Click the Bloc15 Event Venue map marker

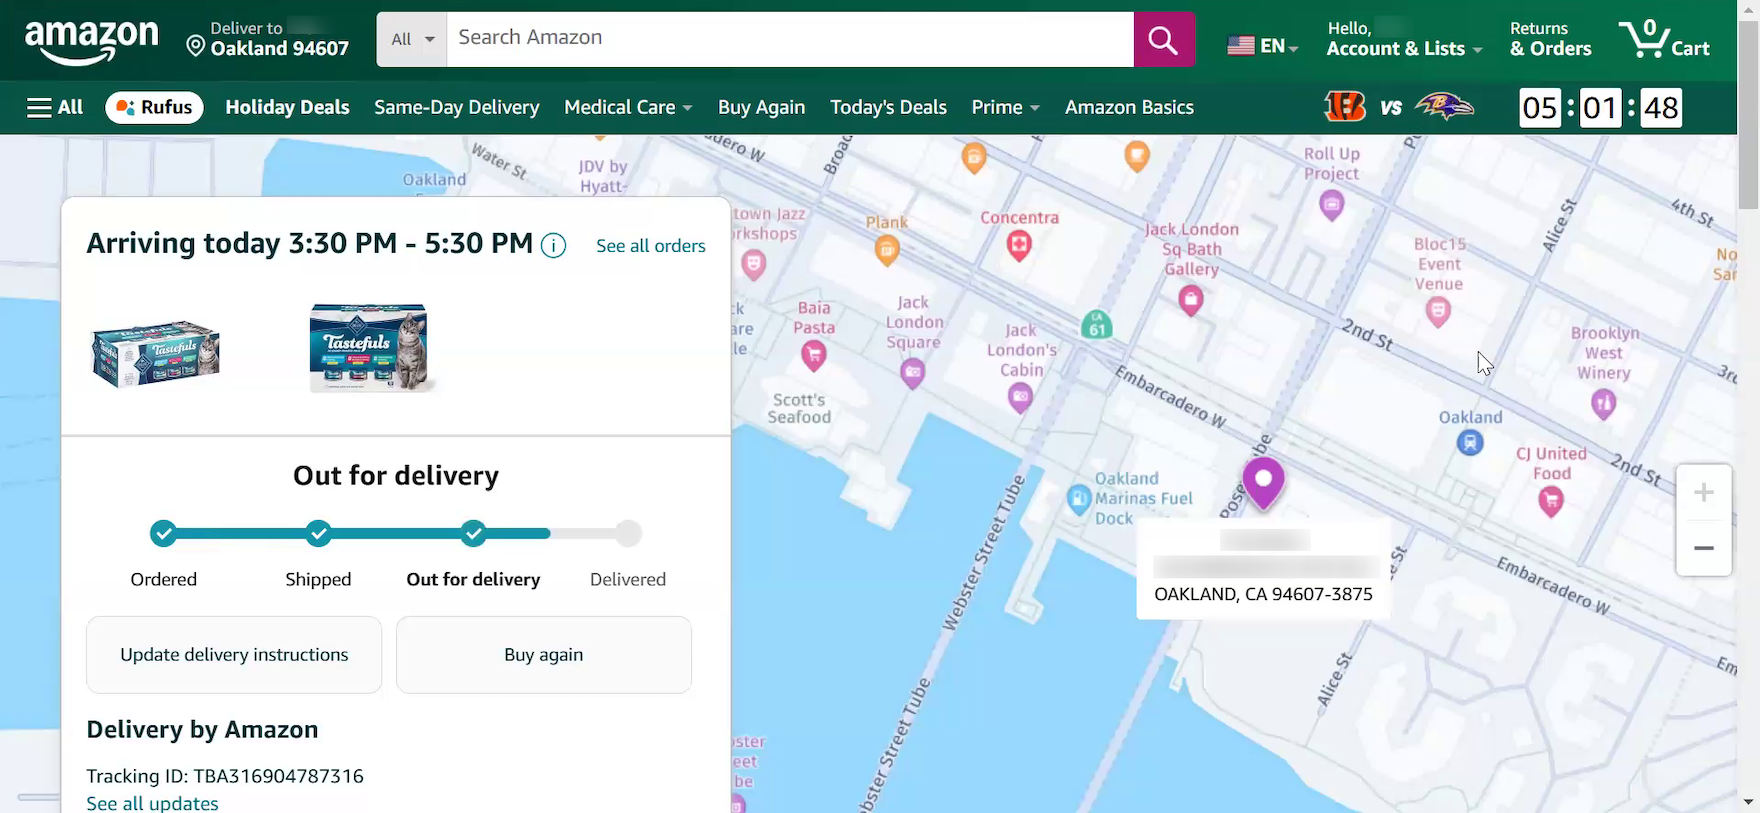pos(1438,312)
